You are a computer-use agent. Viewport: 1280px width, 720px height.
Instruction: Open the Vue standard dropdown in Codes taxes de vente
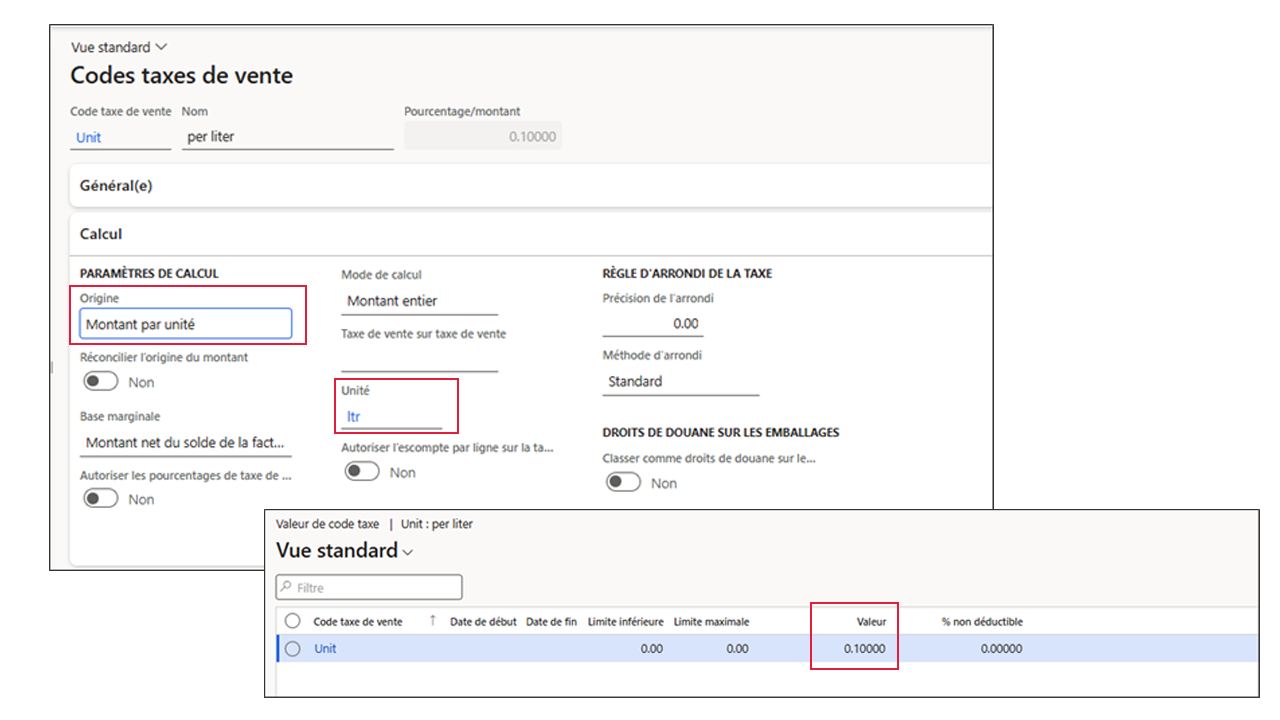coord(119,47)
